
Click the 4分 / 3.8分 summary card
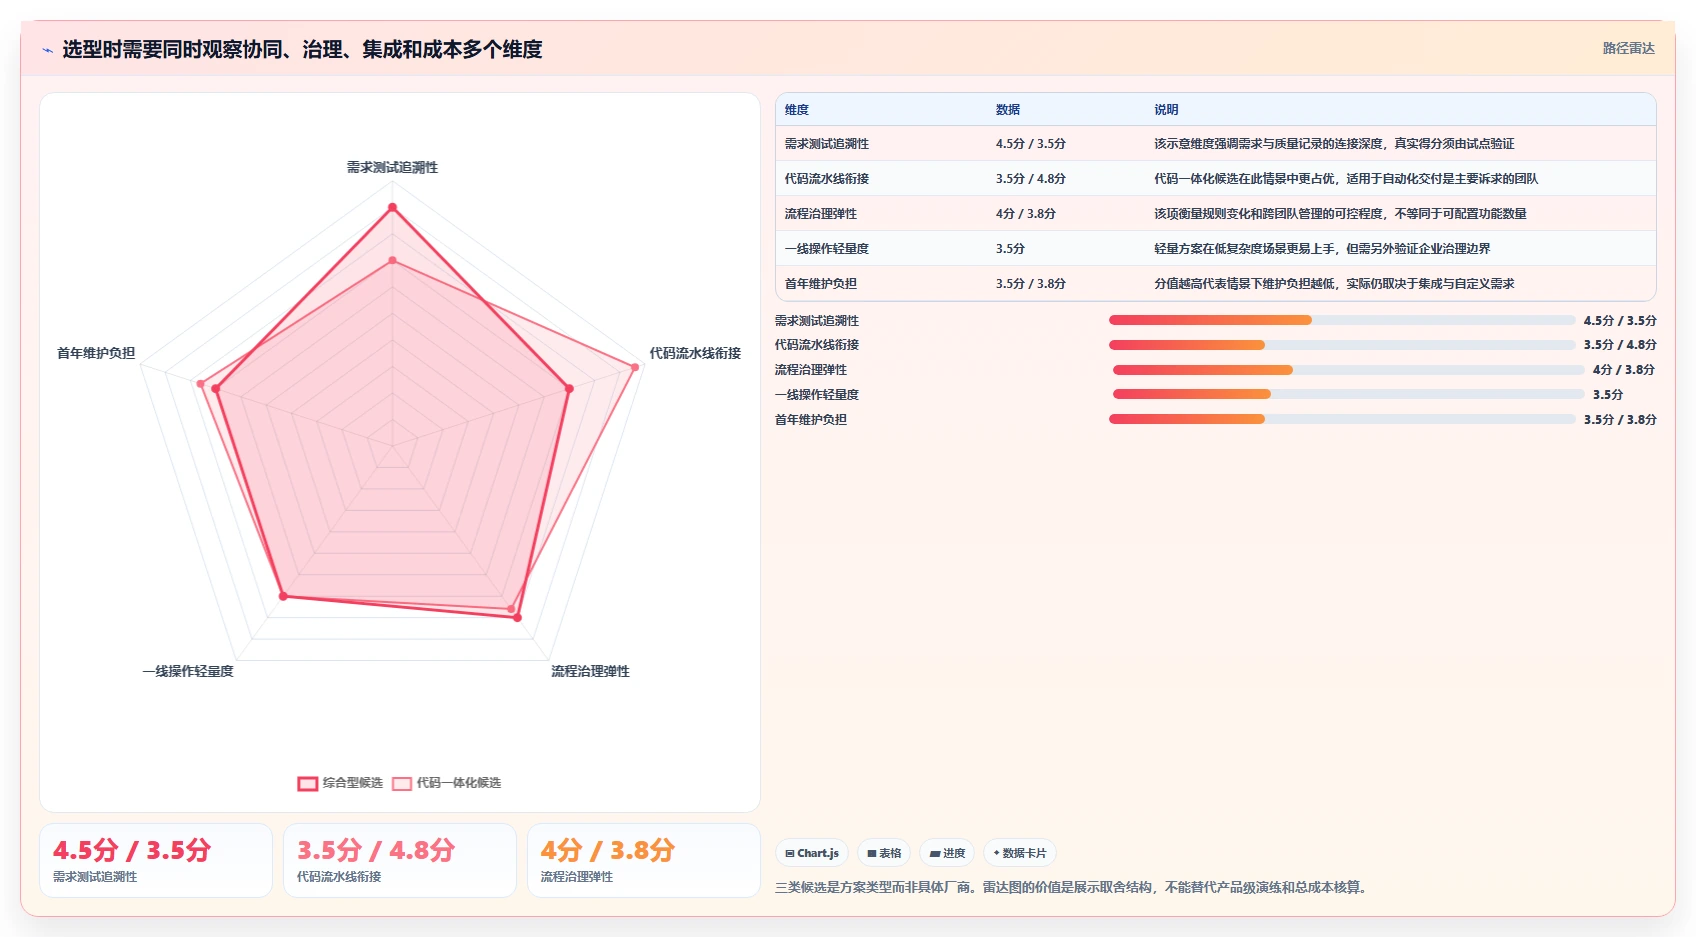click(x=644, y=861)
